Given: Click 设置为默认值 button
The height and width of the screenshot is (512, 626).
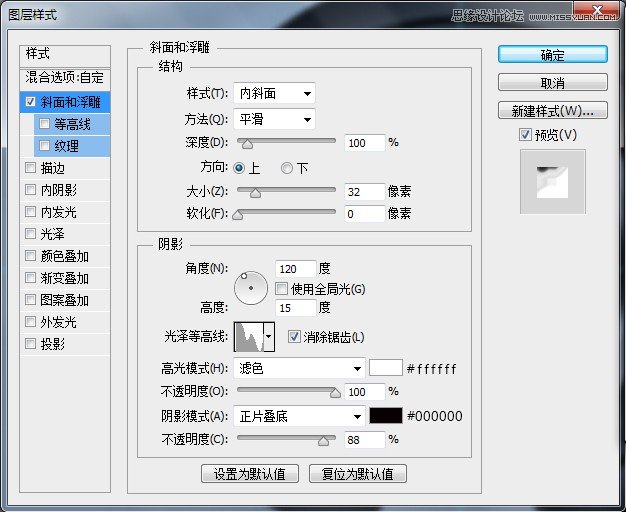Looking at the screenshot, I should [250, 474].
